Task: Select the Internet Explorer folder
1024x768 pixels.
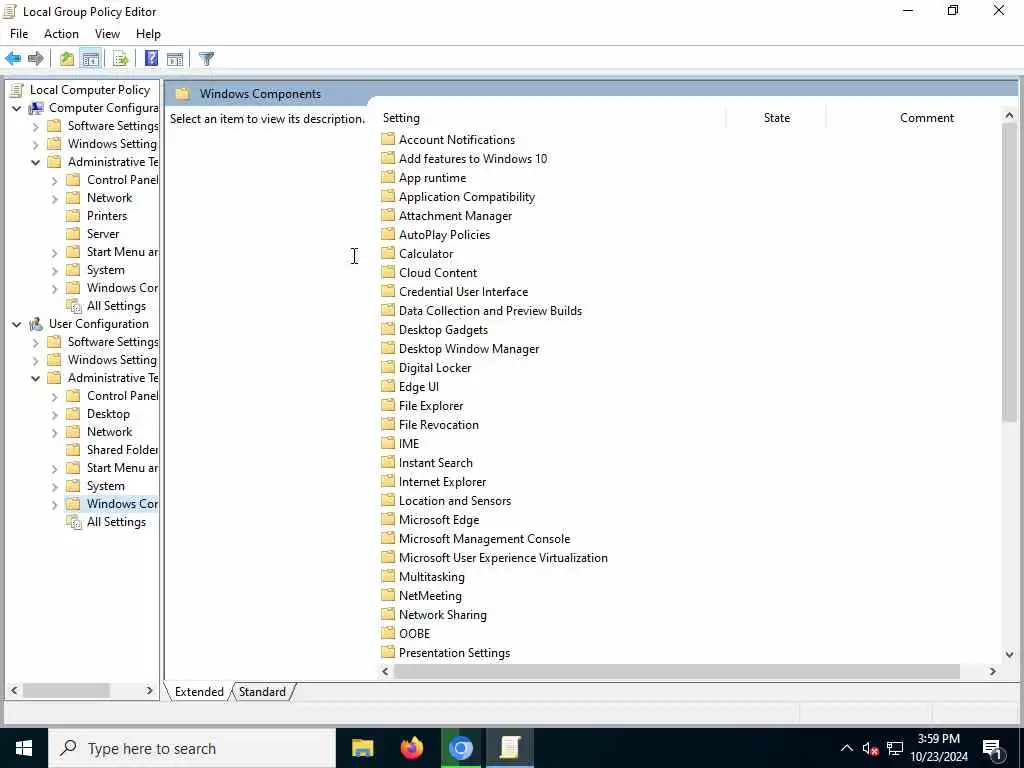Action: [442, 482]
